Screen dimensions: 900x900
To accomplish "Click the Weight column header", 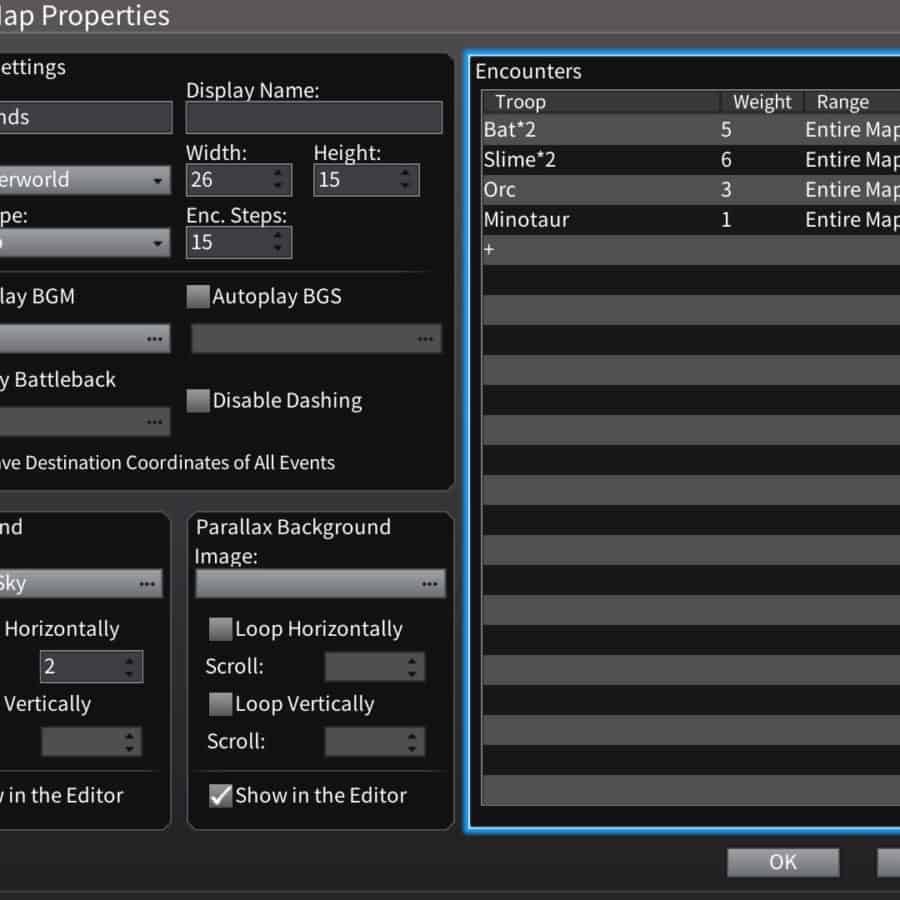I will [x=761, y=102].
